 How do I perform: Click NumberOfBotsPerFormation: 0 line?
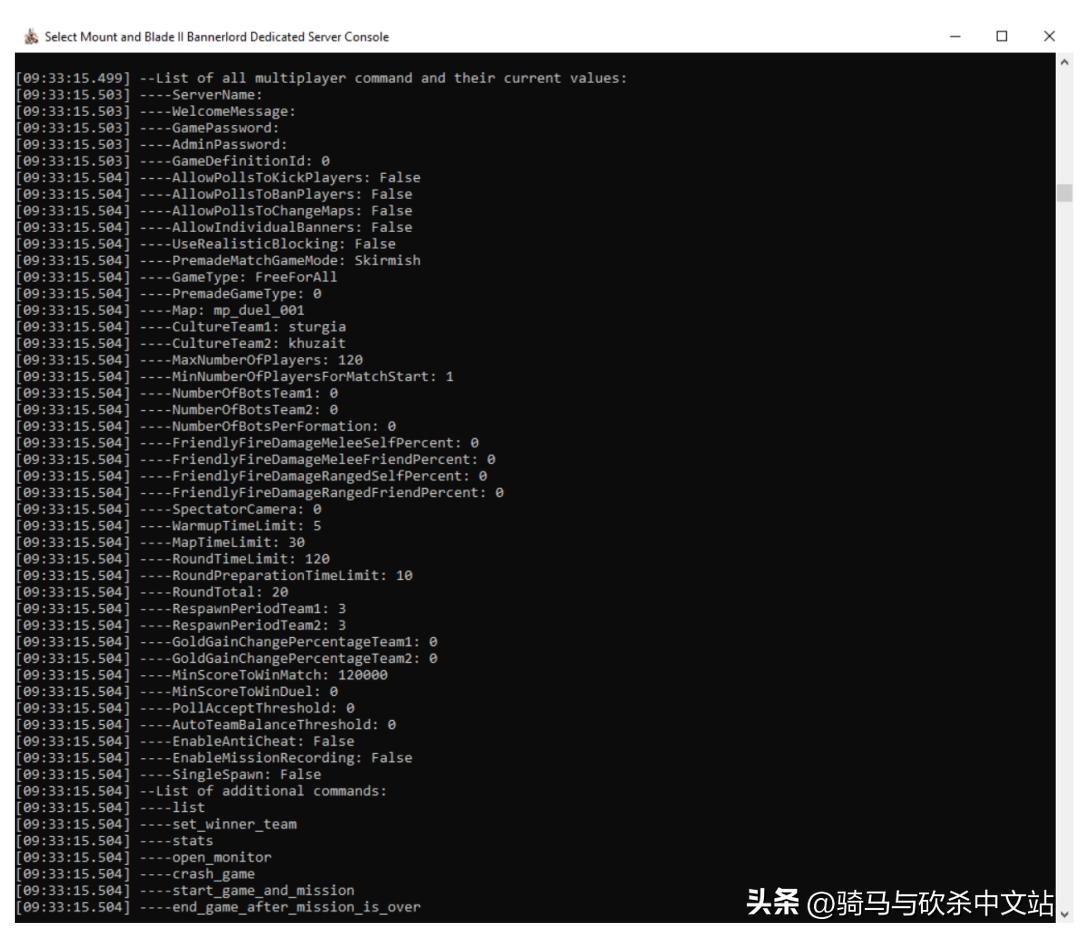[205, 426]
